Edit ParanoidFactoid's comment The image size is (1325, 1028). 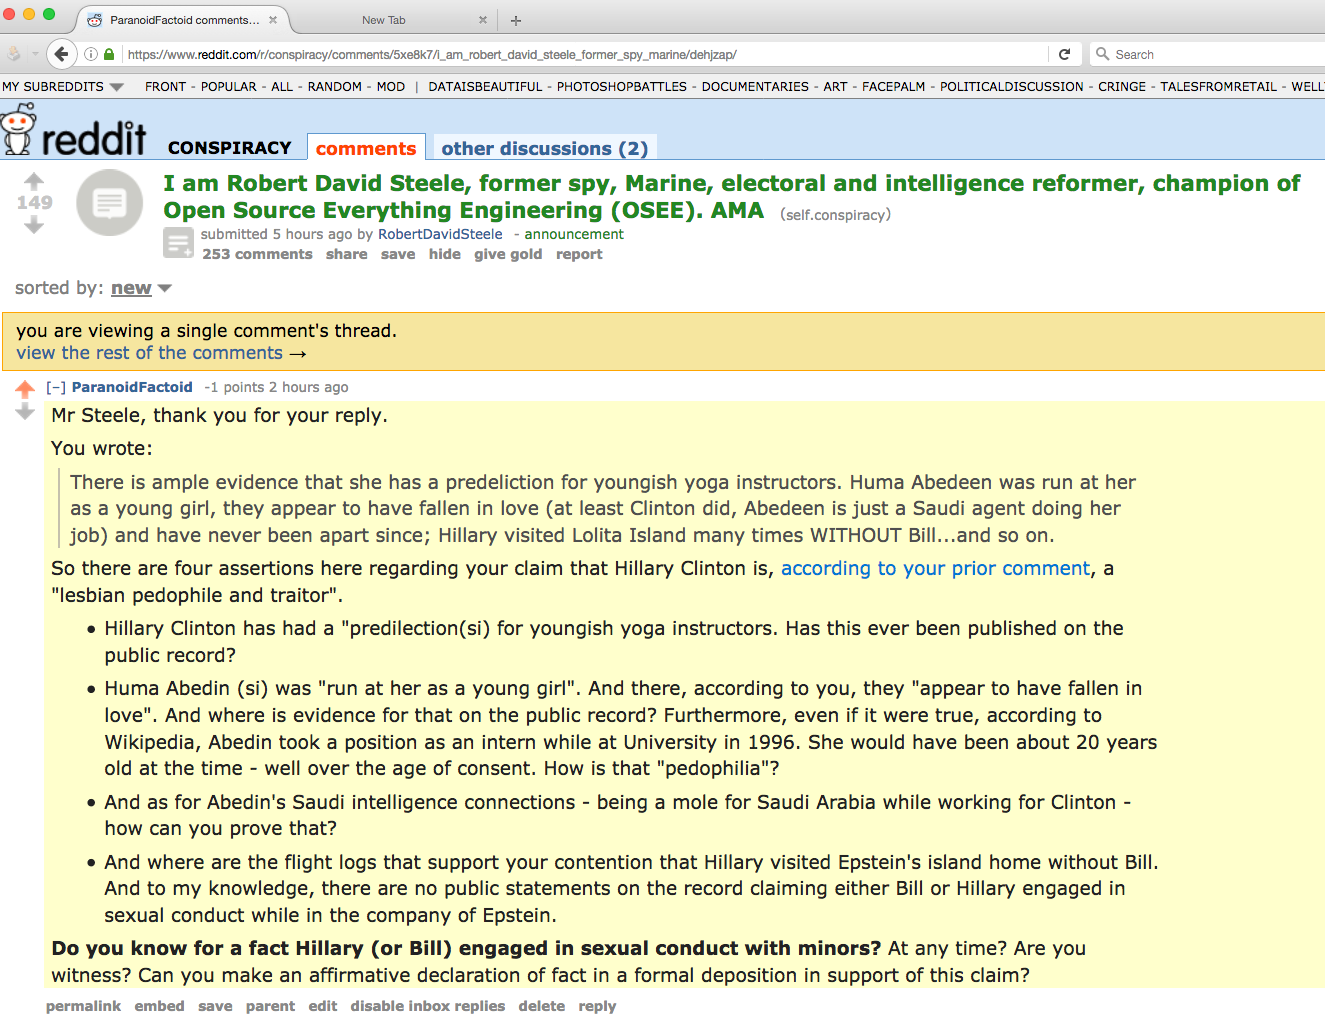(323, 1006)
